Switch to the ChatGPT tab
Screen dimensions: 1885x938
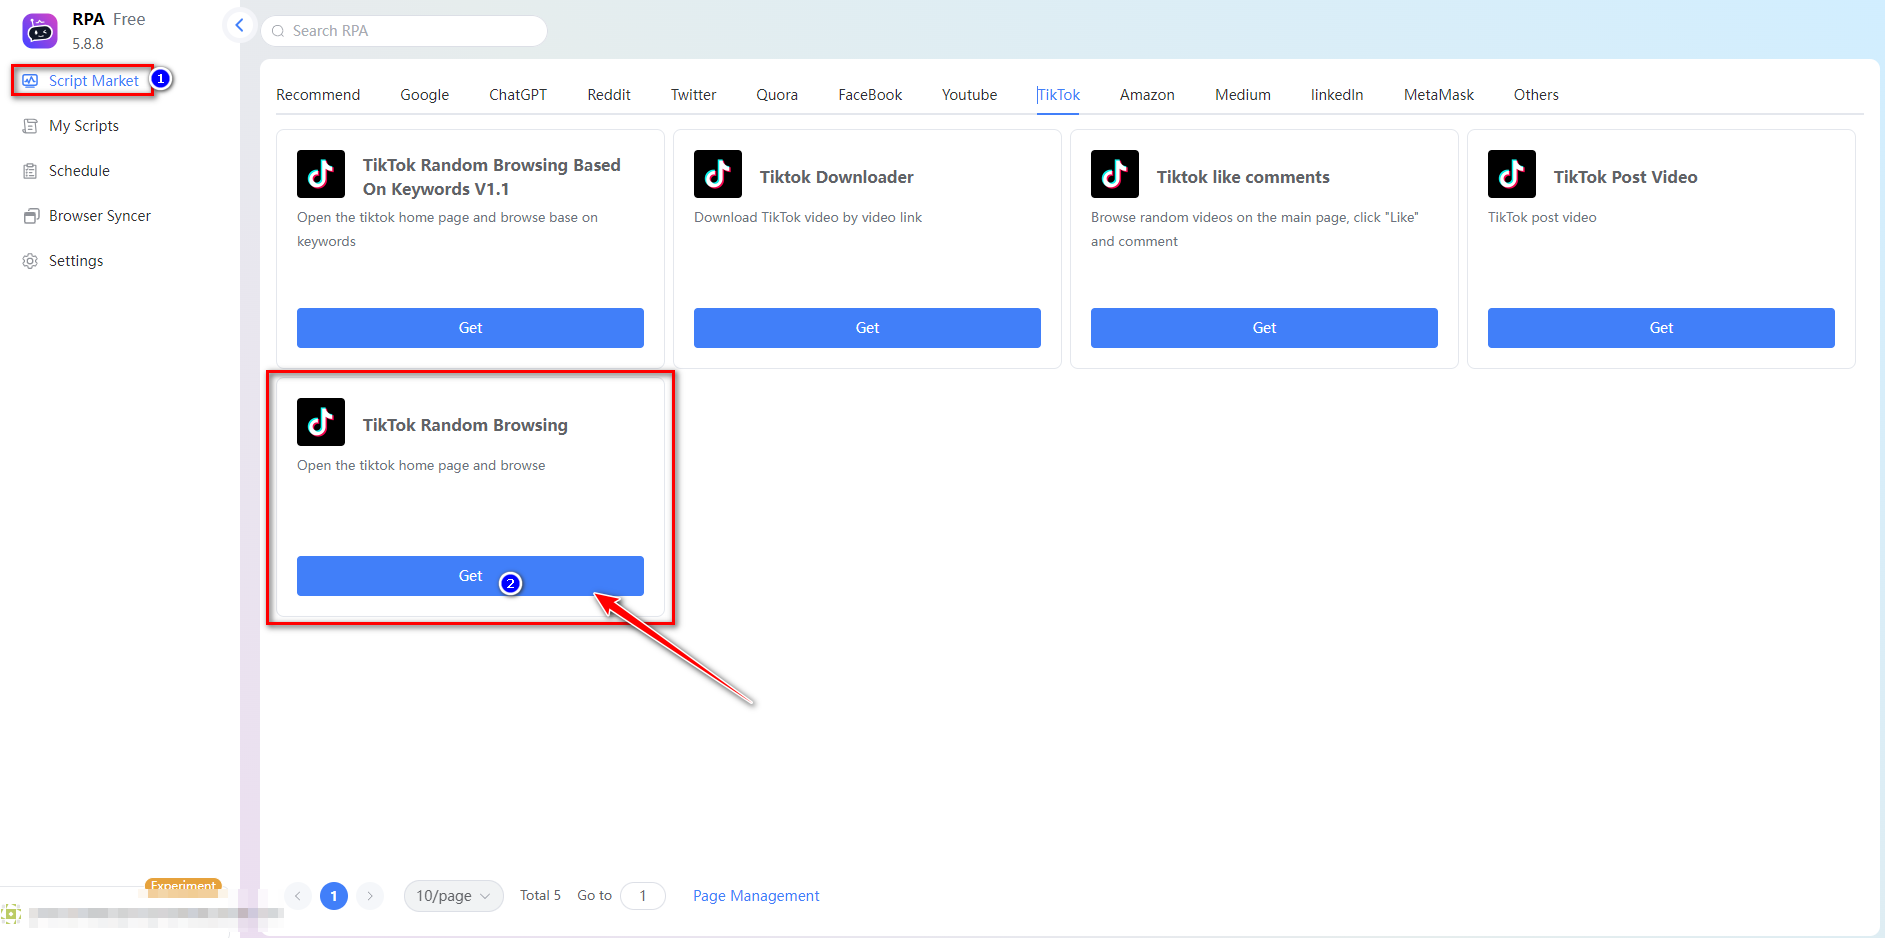518,95
